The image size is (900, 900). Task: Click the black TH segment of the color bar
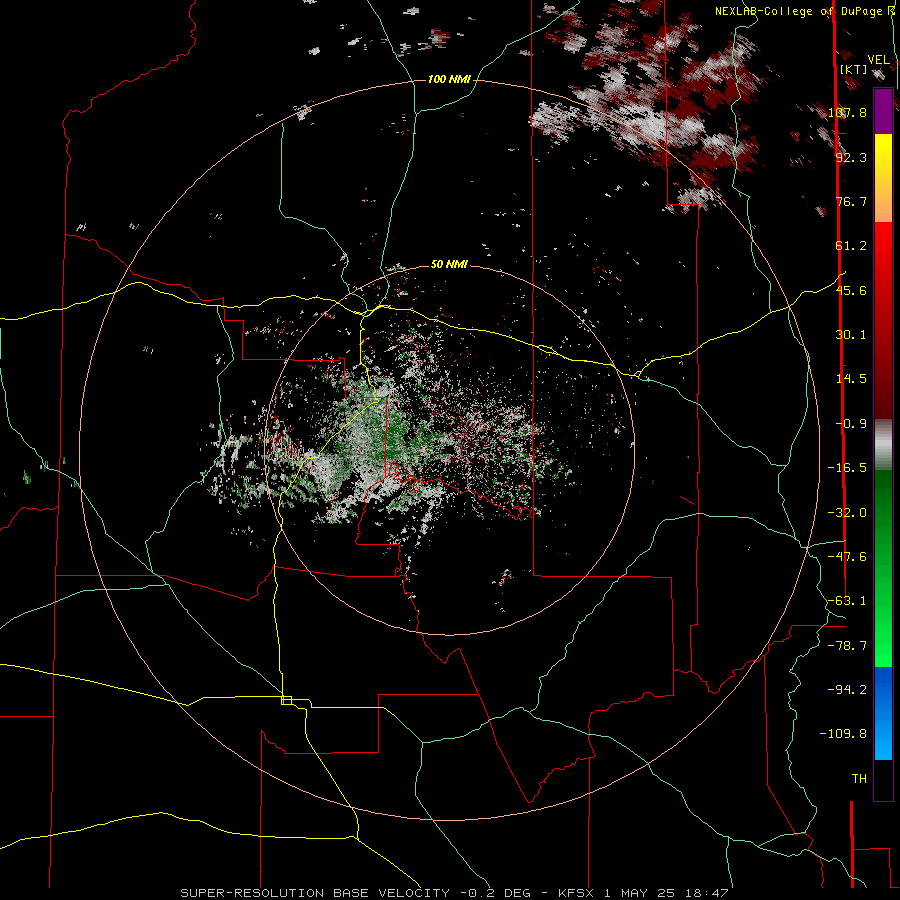tap(883, 780)
